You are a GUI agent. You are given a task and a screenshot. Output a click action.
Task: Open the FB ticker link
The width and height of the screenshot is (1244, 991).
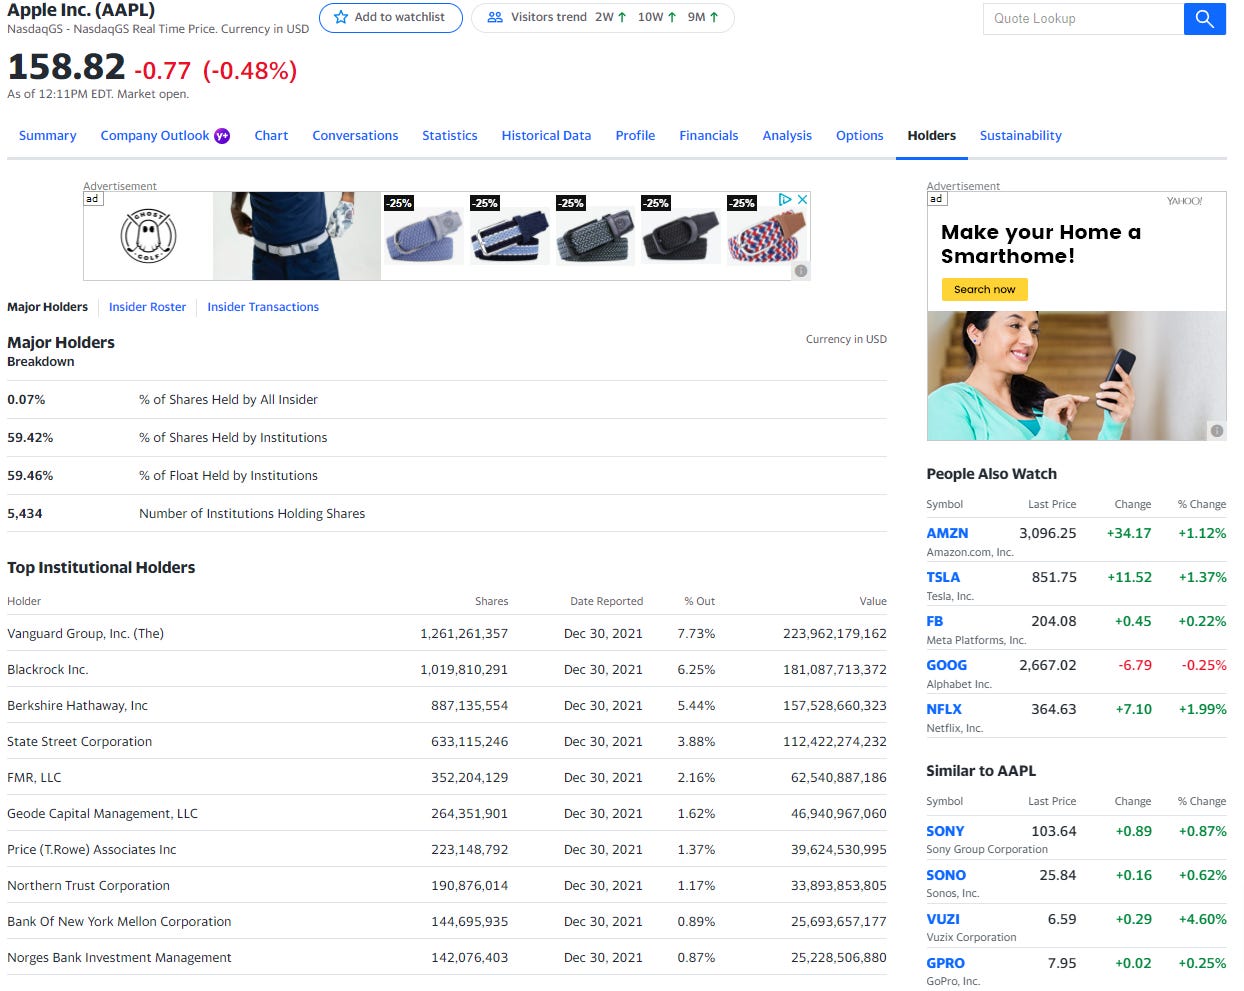click(935, 622)
